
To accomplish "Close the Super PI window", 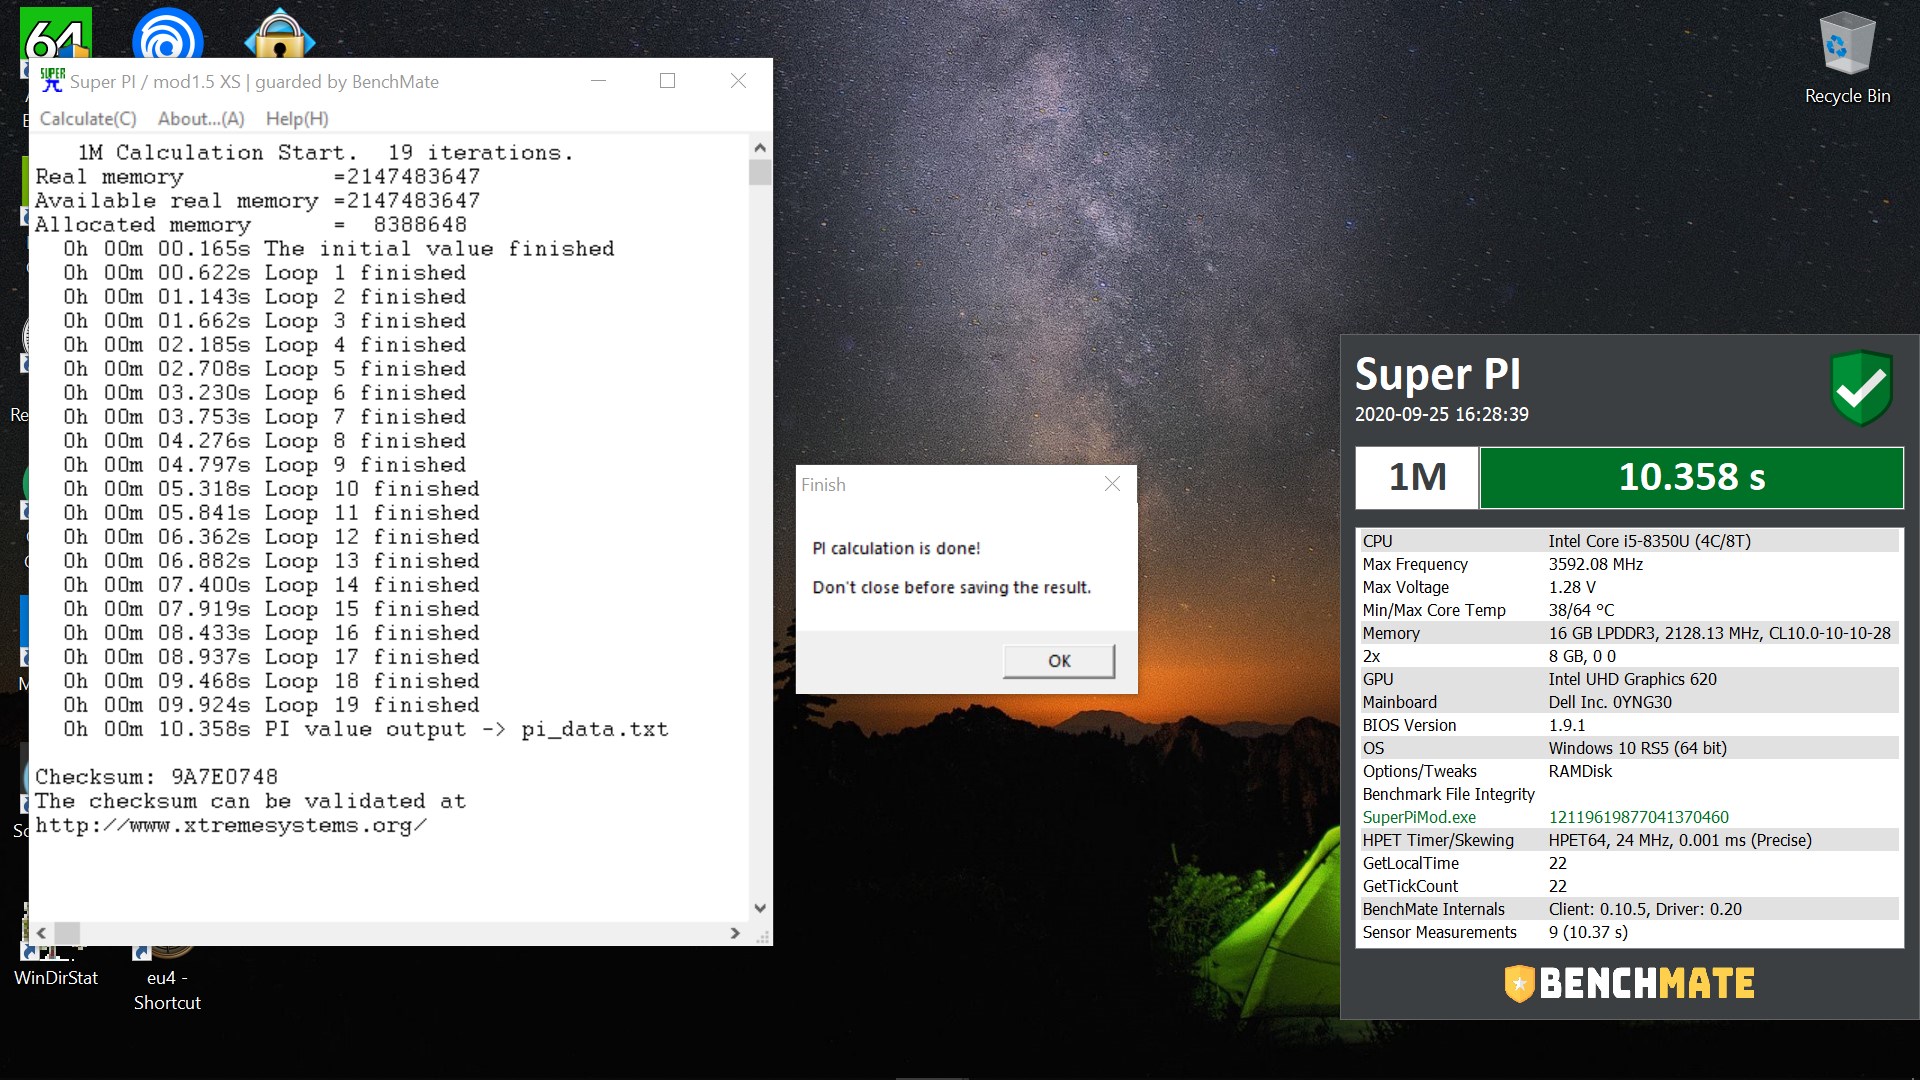I will [x=738, y=81].
